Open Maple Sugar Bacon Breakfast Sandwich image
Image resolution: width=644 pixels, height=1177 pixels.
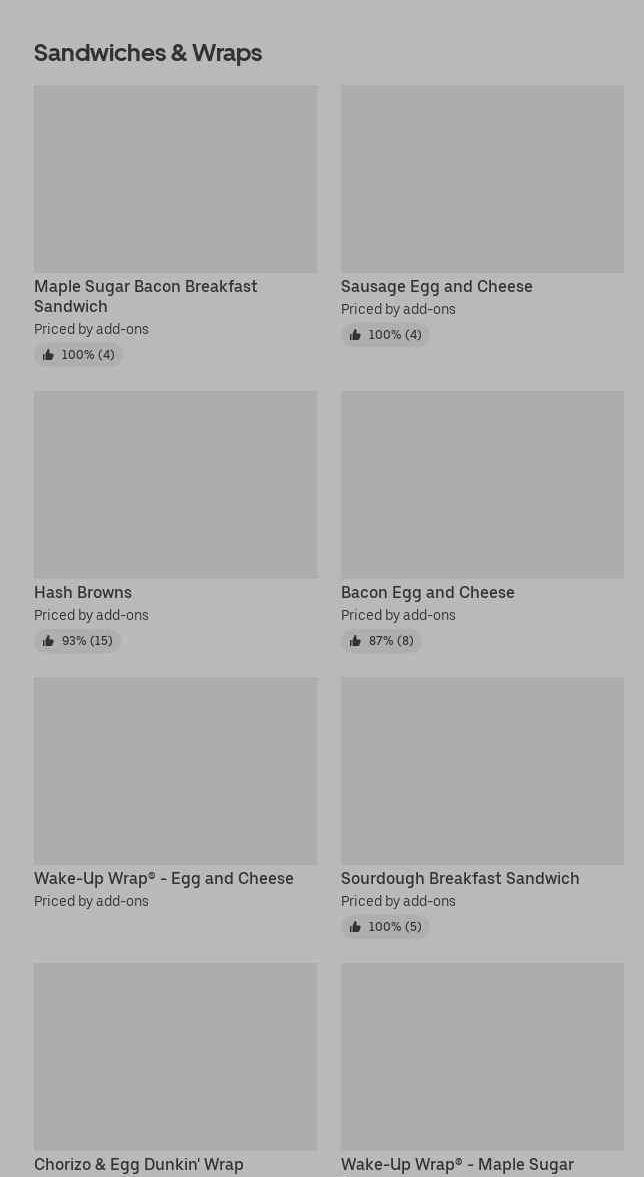[x=175, y=179]
